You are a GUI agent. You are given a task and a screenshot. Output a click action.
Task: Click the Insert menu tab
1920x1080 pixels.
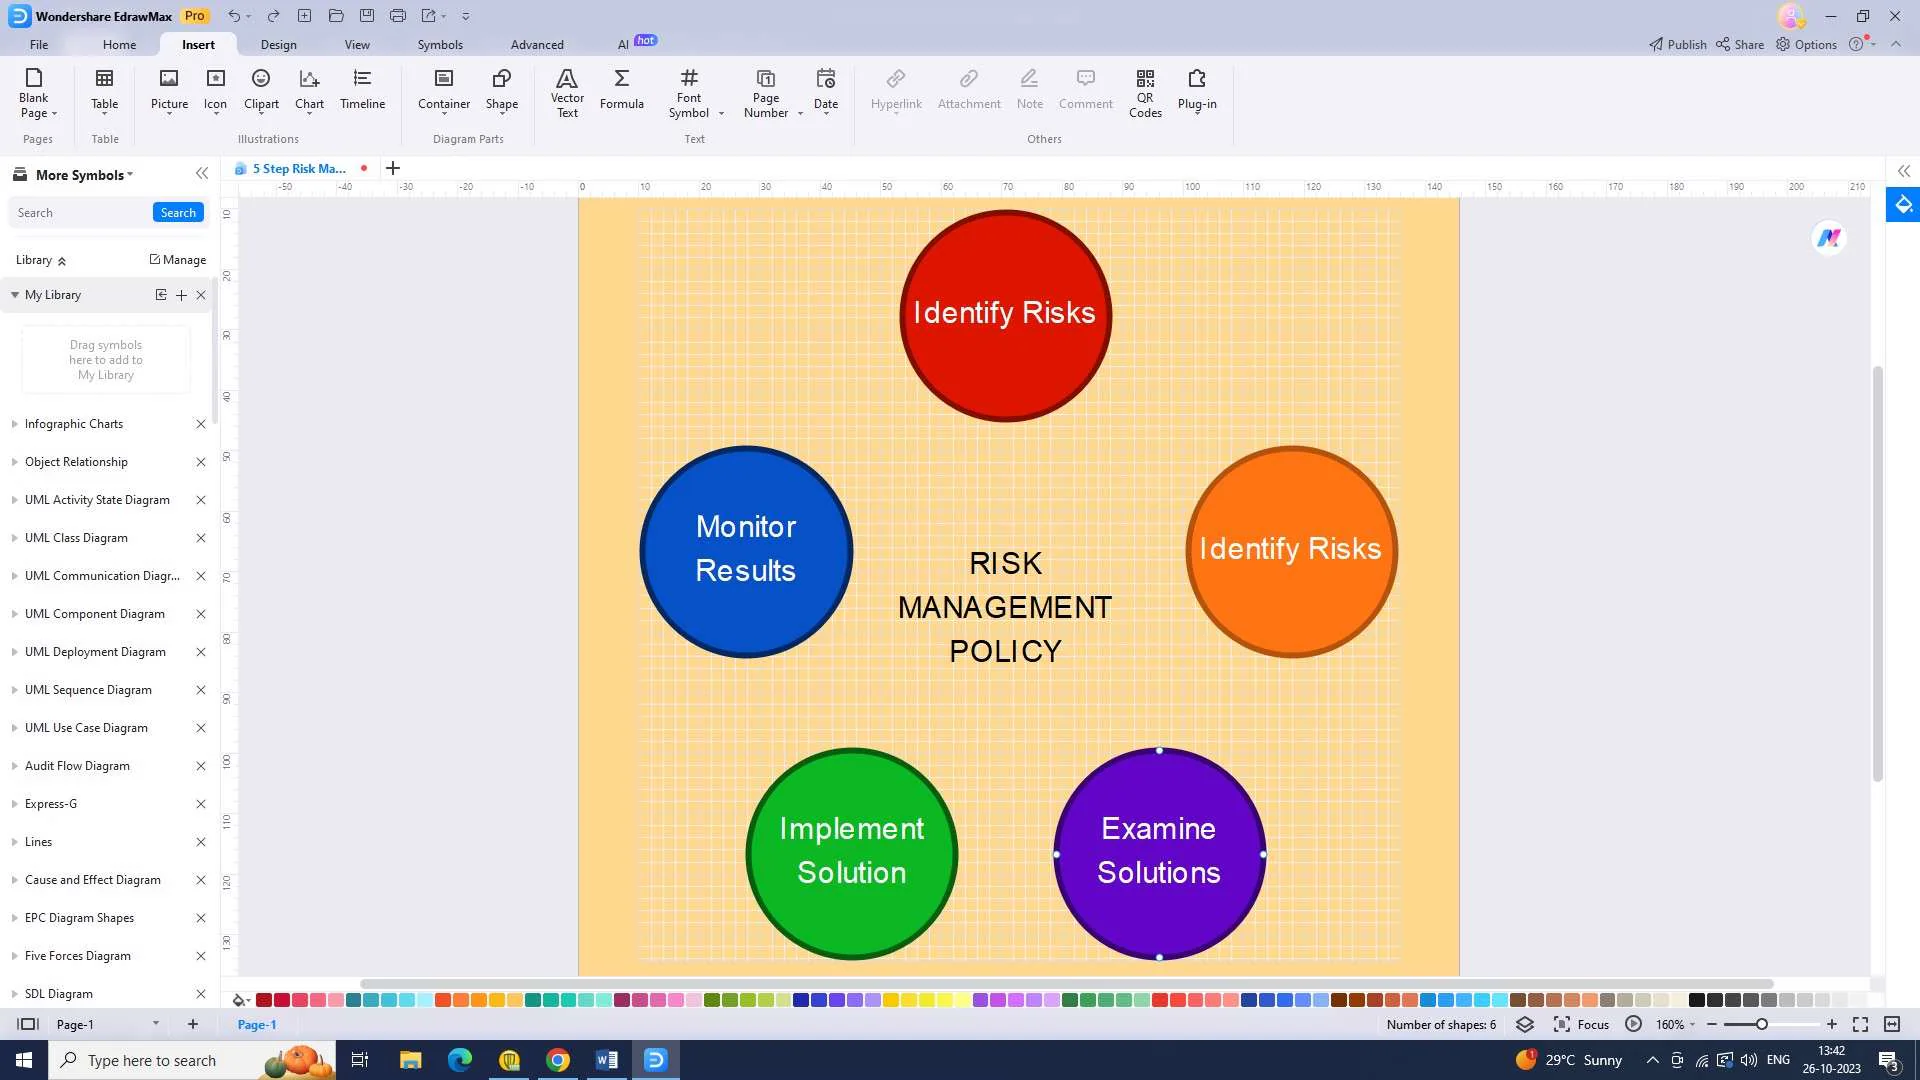tap(198, 44)
